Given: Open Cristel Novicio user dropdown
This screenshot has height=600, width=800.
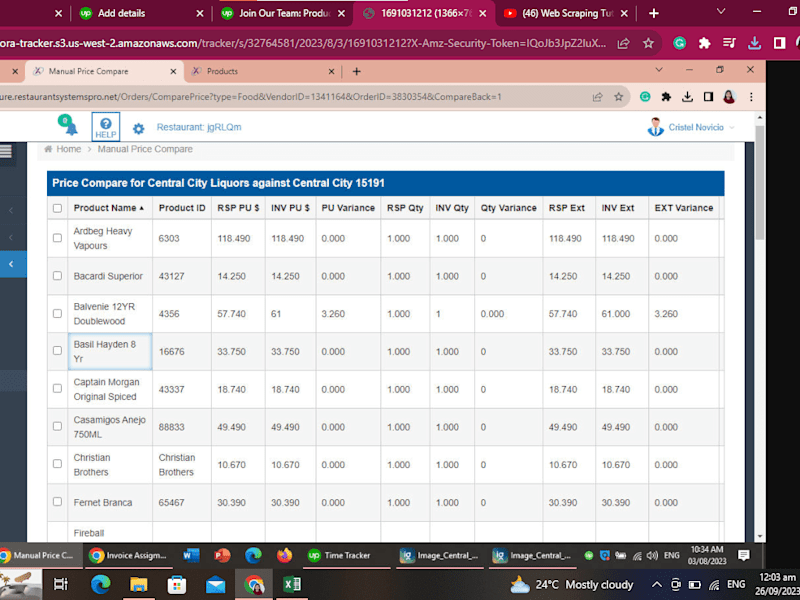Looking at the screenshot, I should (x=691, y=127).
